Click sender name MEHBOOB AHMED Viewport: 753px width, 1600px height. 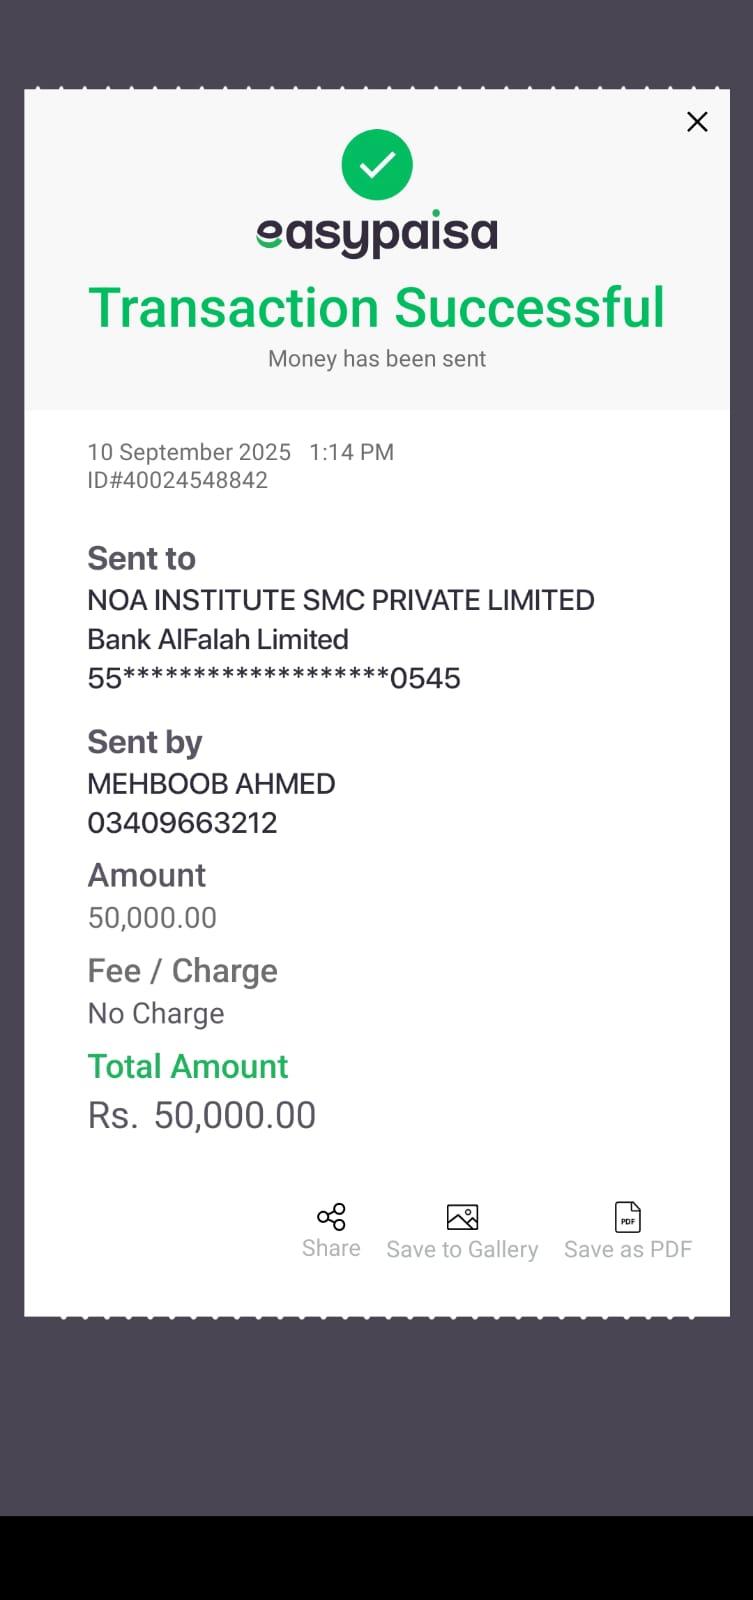pyautogui.click(x=211, y=783)
